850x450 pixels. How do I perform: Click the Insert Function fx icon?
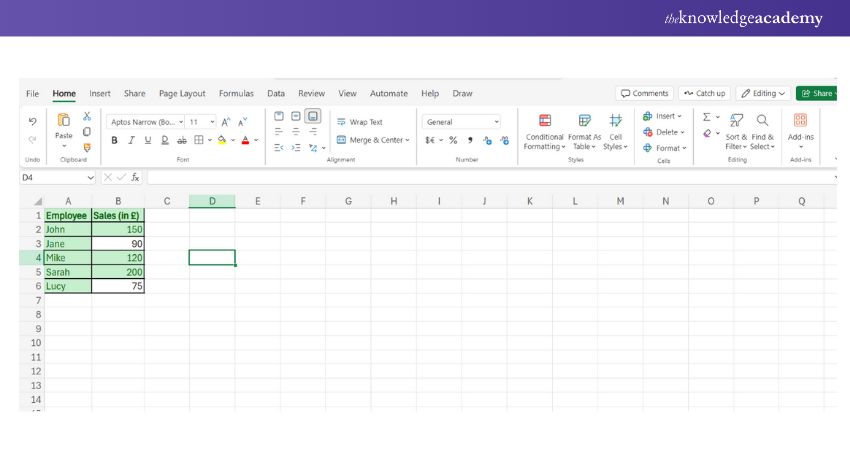135,177
